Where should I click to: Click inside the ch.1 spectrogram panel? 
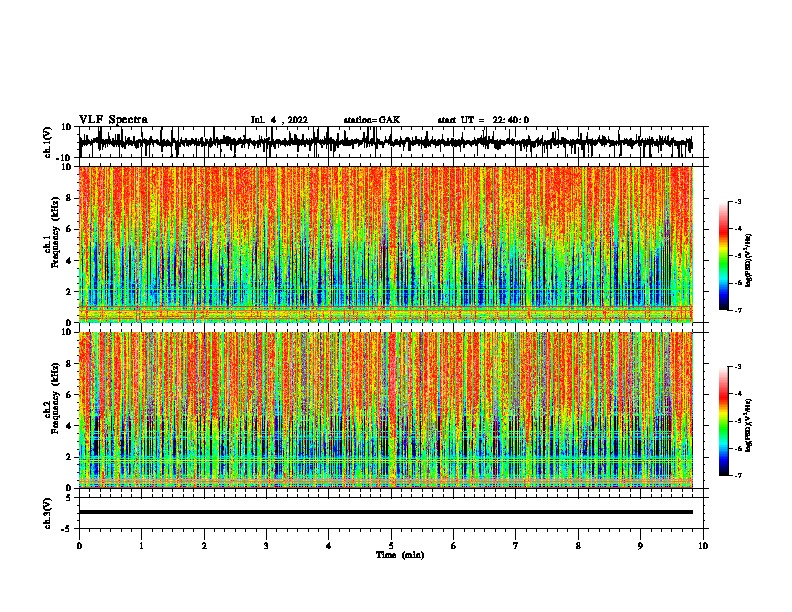point(386,244)
